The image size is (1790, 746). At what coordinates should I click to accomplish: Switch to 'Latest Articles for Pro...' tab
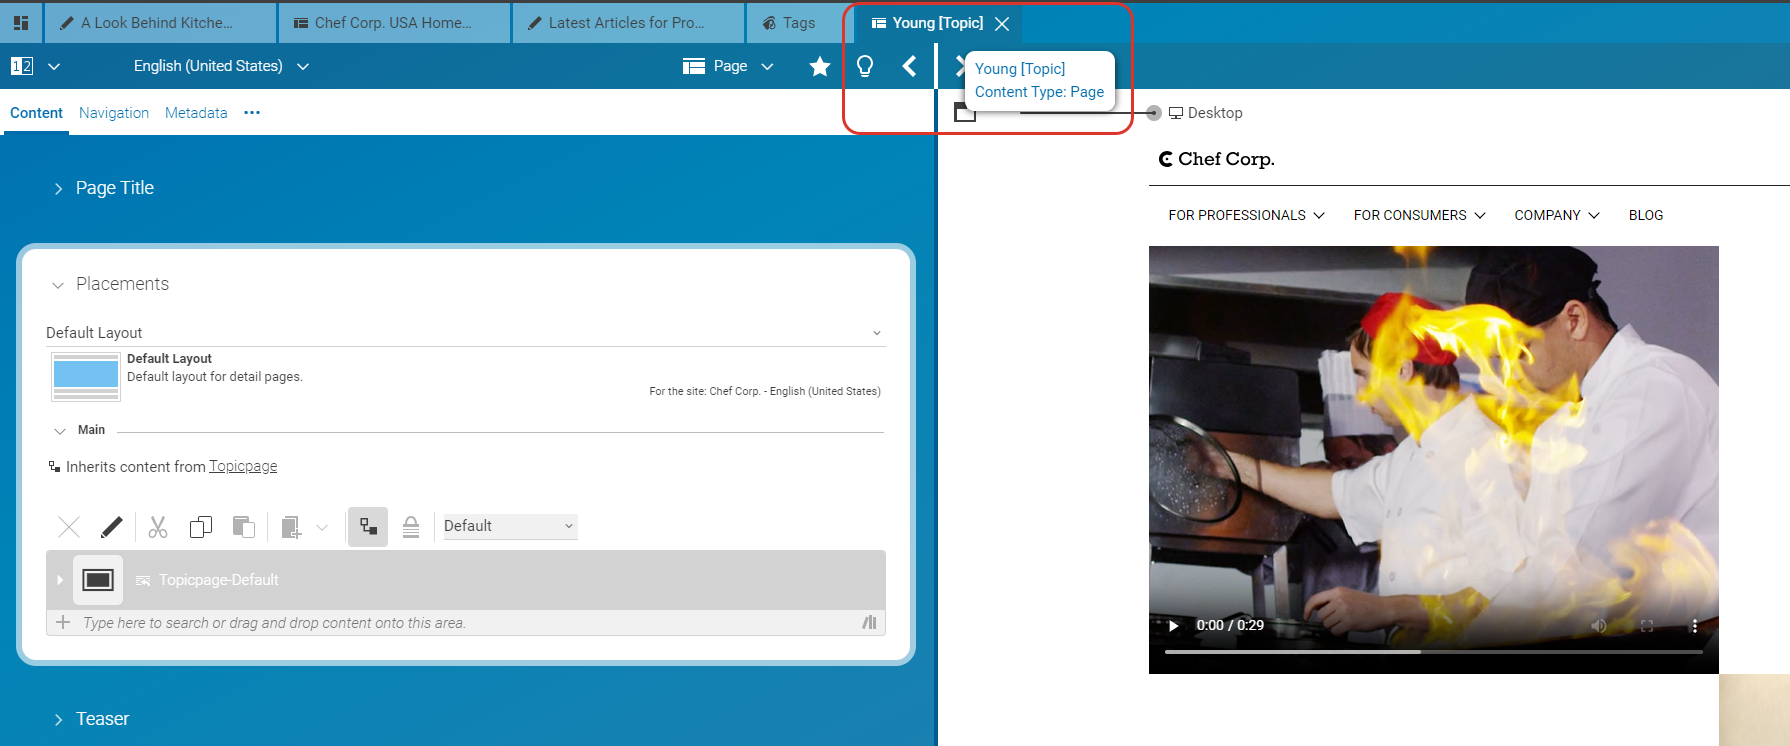(x=628, y=22)
